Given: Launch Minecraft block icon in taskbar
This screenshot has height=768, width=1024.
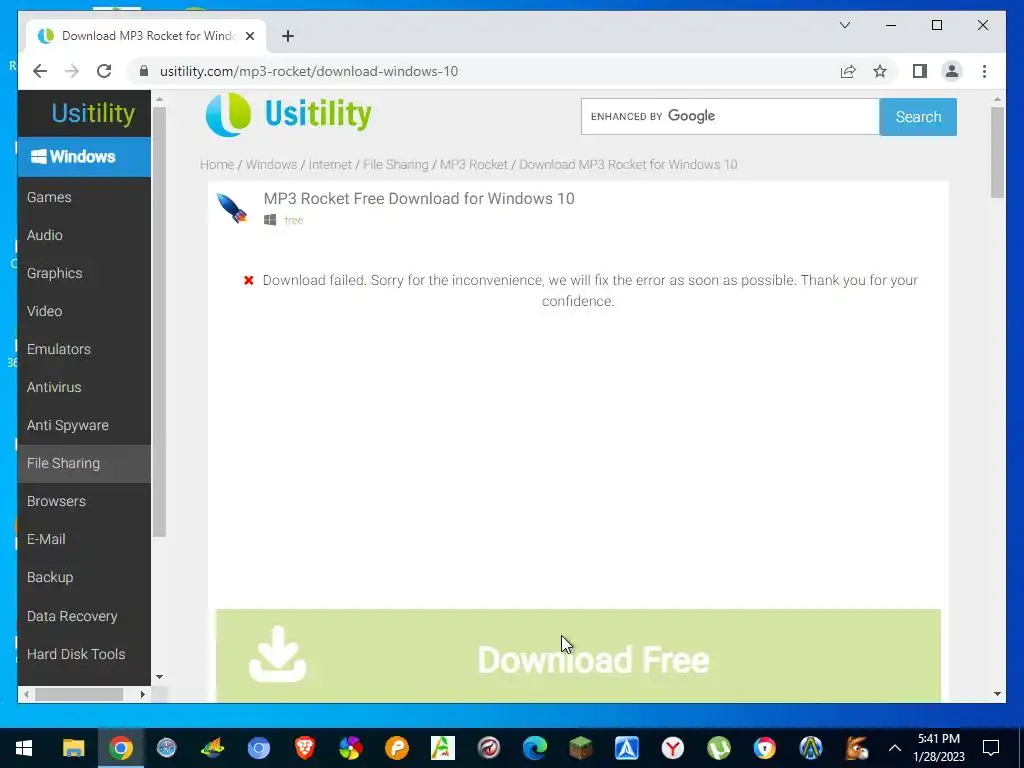Looking at the screenshot, I should [580, 748].
